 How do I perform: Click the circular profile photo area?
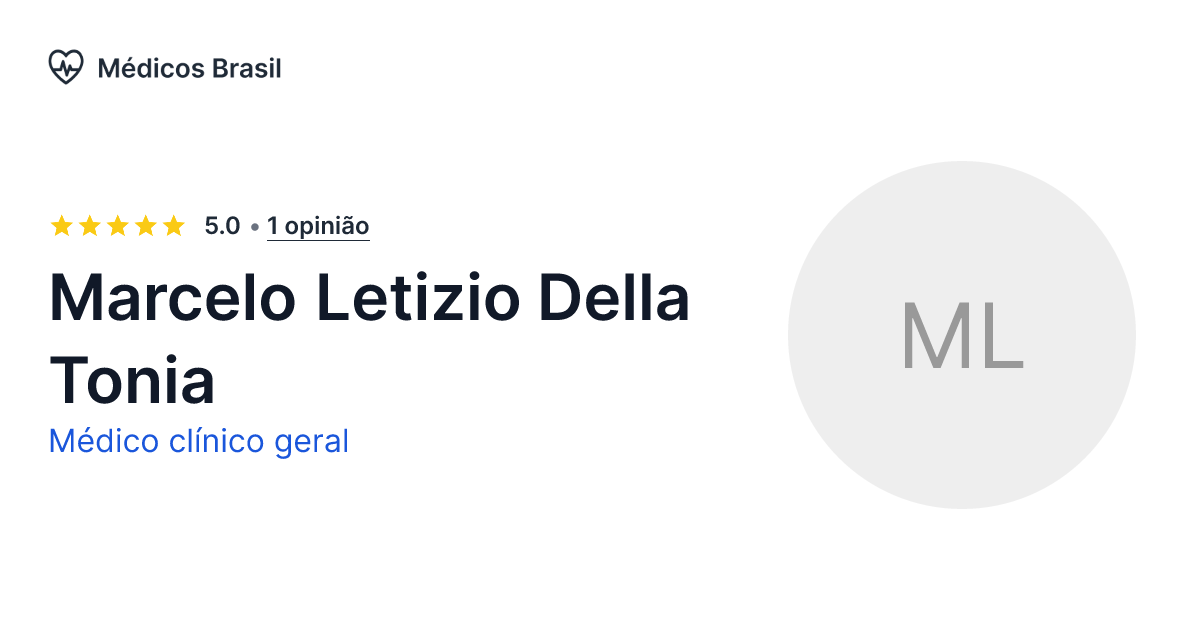coord(962,335)
